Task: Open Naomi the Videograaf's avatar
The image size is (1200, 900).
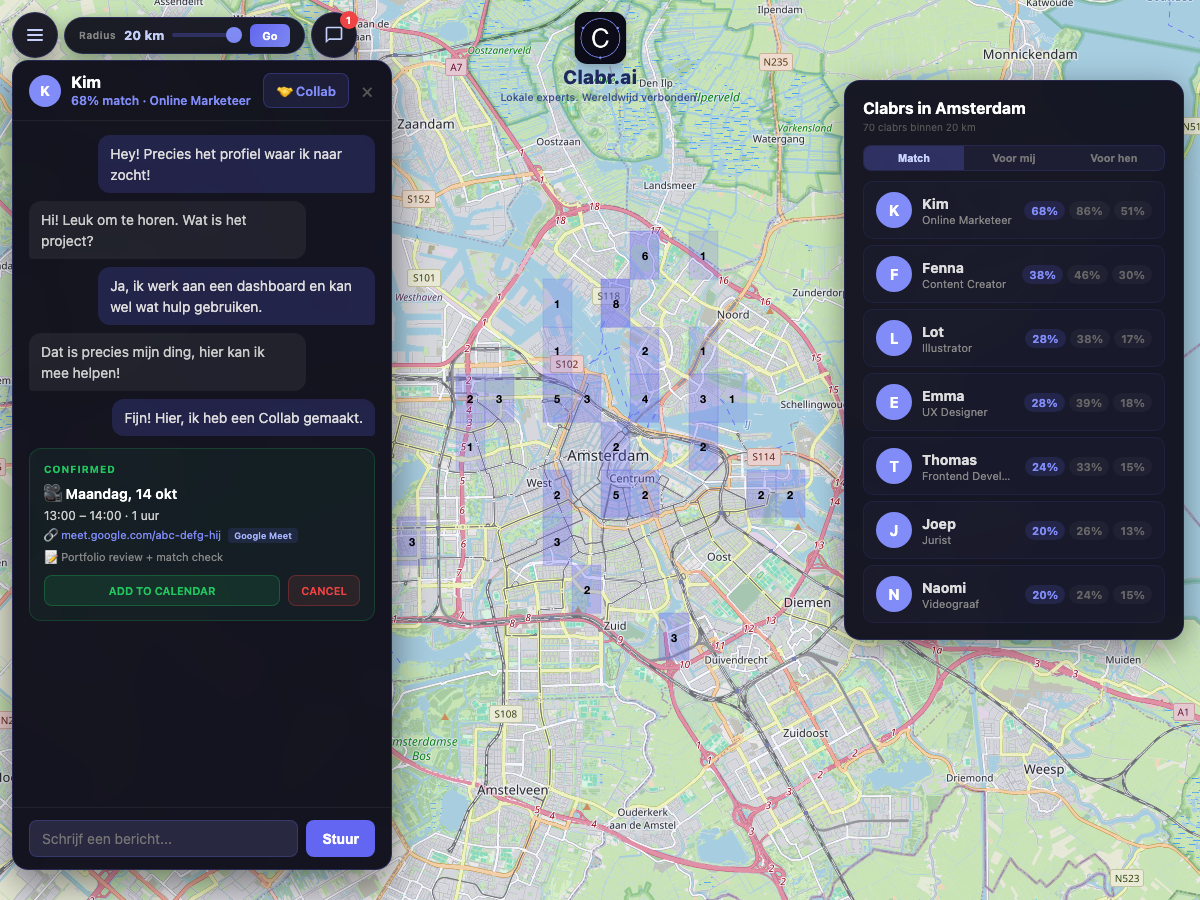Action: click(893, 594)
